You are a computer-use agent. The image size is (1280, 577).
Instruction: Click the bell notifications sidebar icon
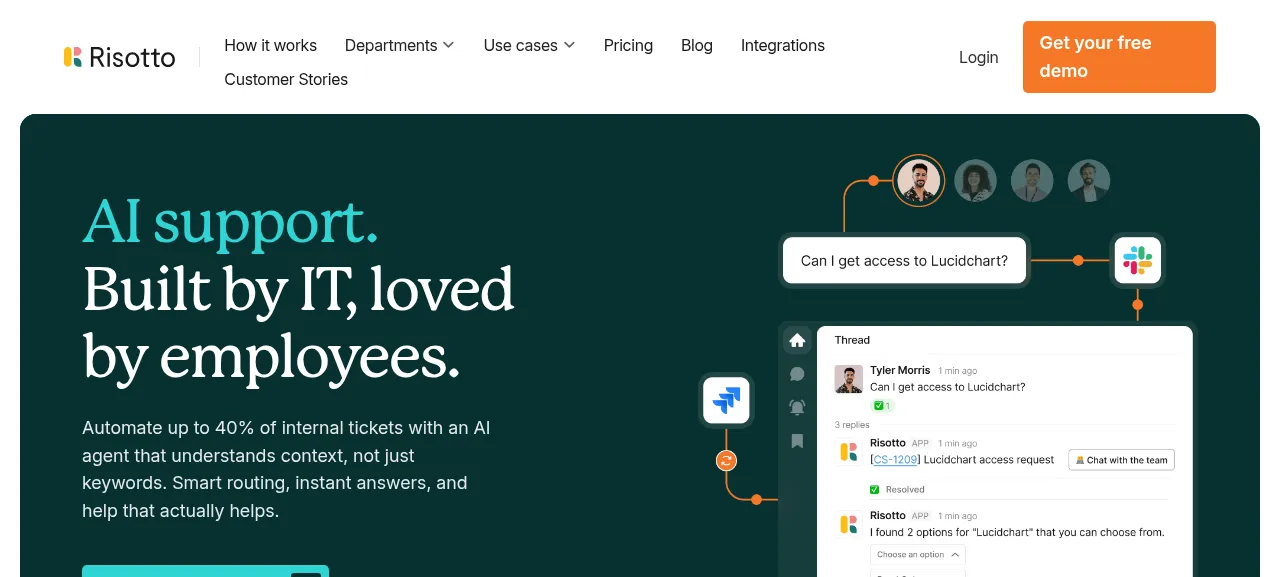pos(797,407)
